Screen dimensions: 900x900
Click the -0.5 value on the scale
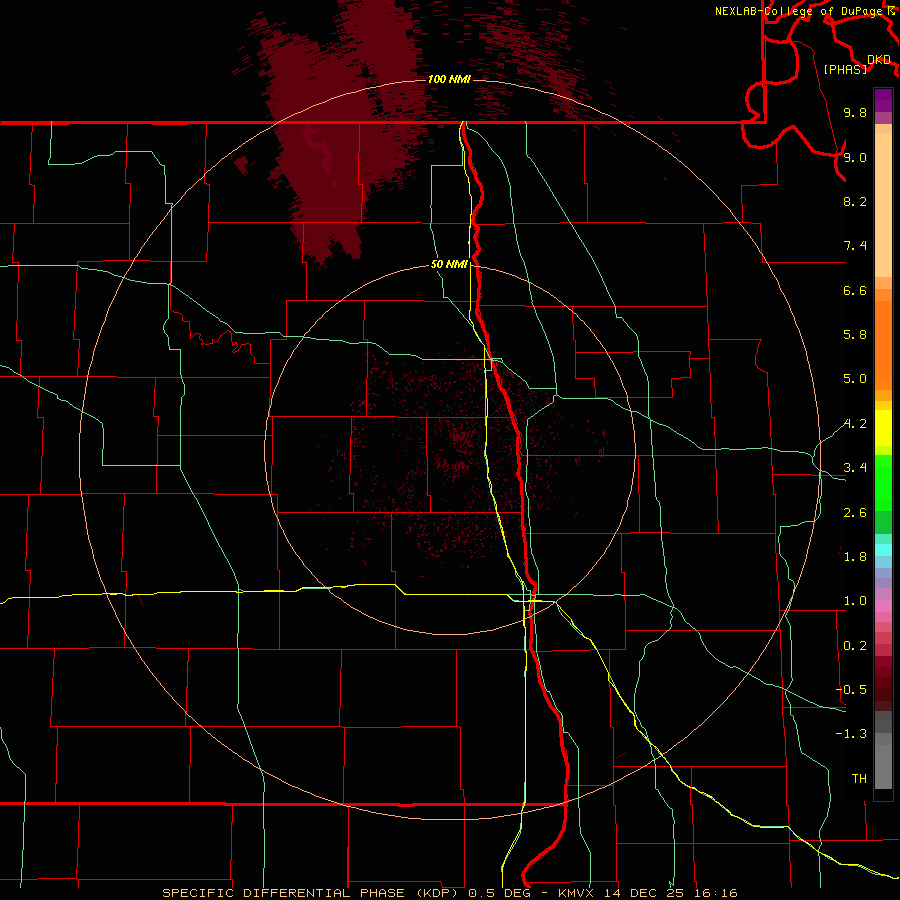[852, 690]
